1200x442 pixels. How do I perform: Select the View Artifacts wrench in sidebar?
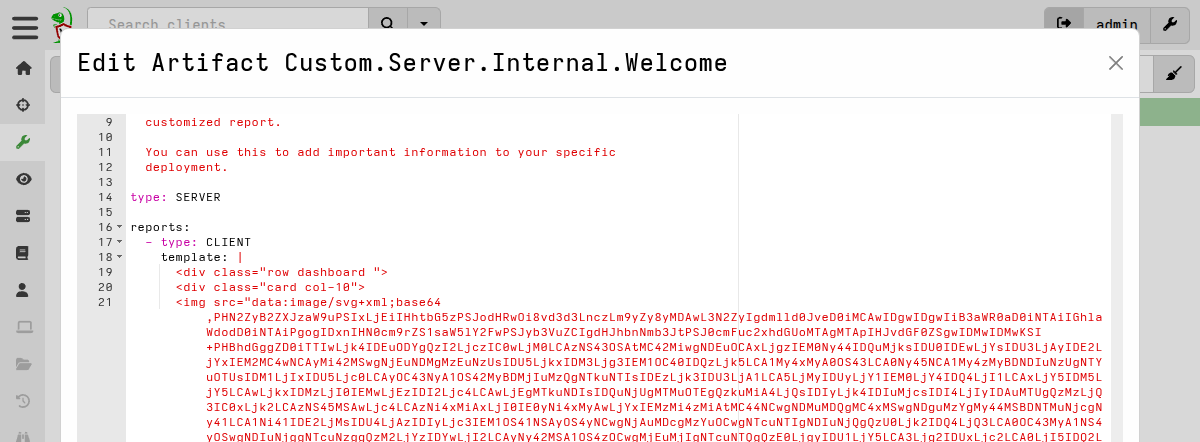click(x=25, y=142)
